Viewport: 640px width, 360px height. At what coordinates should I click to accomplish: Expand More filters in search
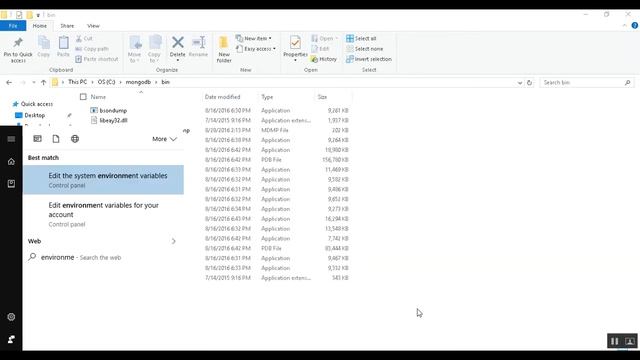pos(164,139)
